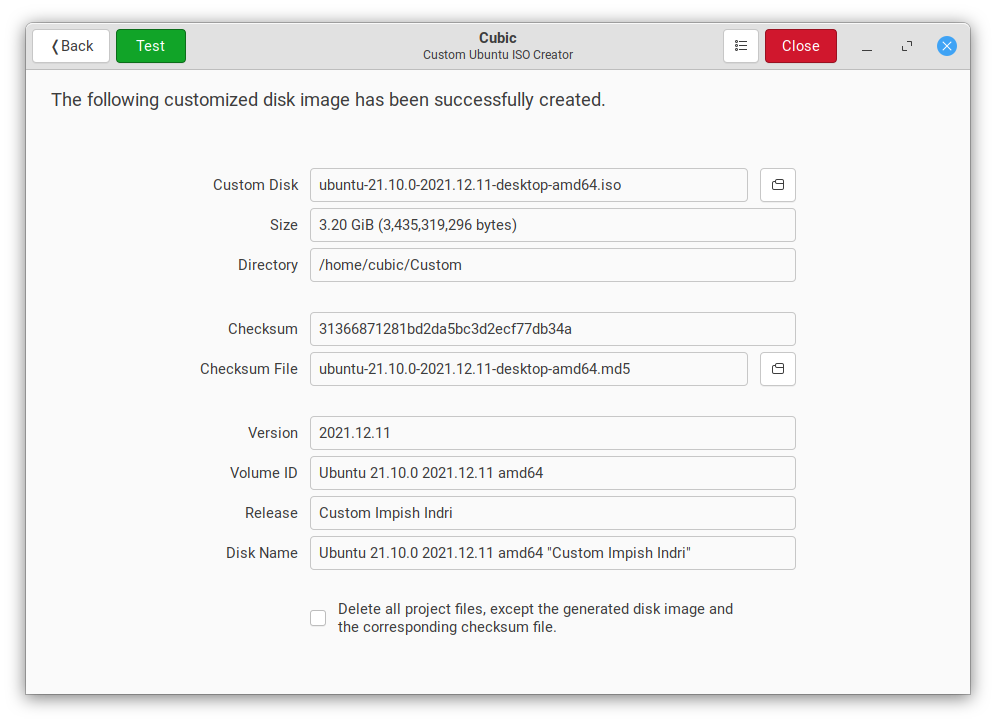
Task: Select the Checksum value field
Action: point(552,329)
